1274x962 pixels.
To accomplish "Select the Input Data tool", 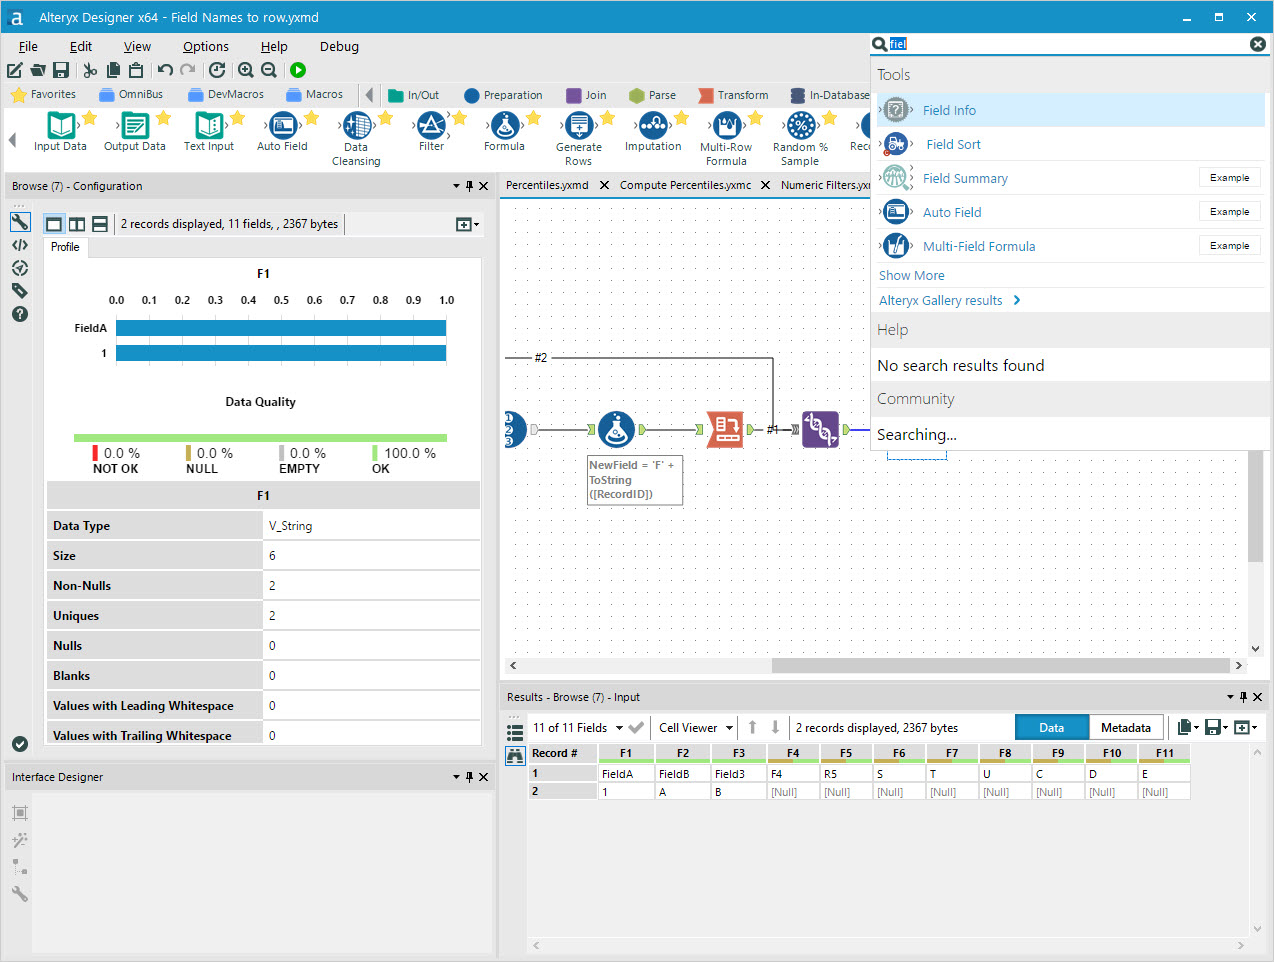I will coord(60,131).
